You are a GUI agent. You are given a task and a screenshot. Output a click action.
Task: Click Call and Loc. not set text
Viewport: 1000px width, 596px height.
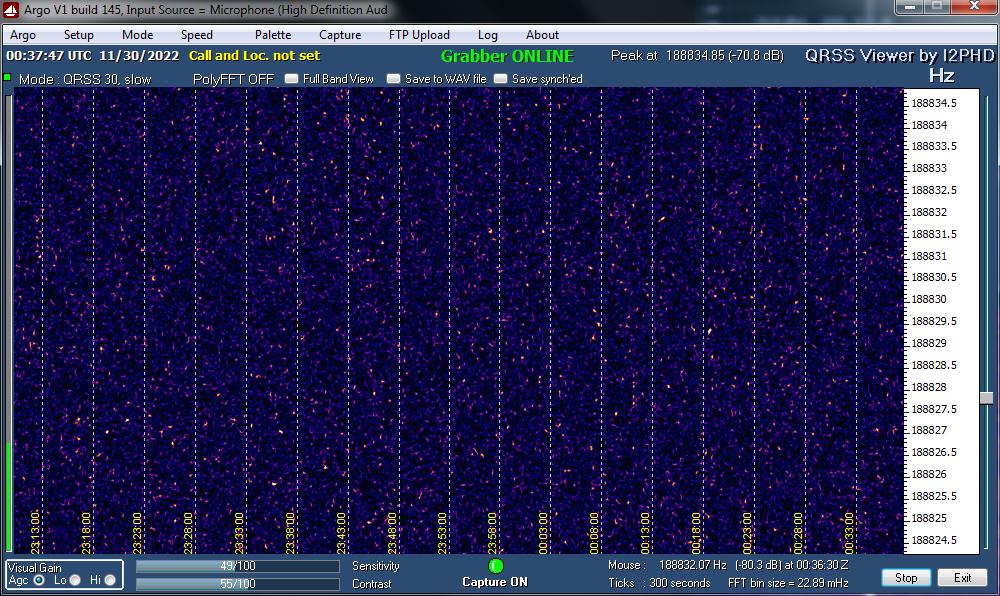tap(254, 55)
